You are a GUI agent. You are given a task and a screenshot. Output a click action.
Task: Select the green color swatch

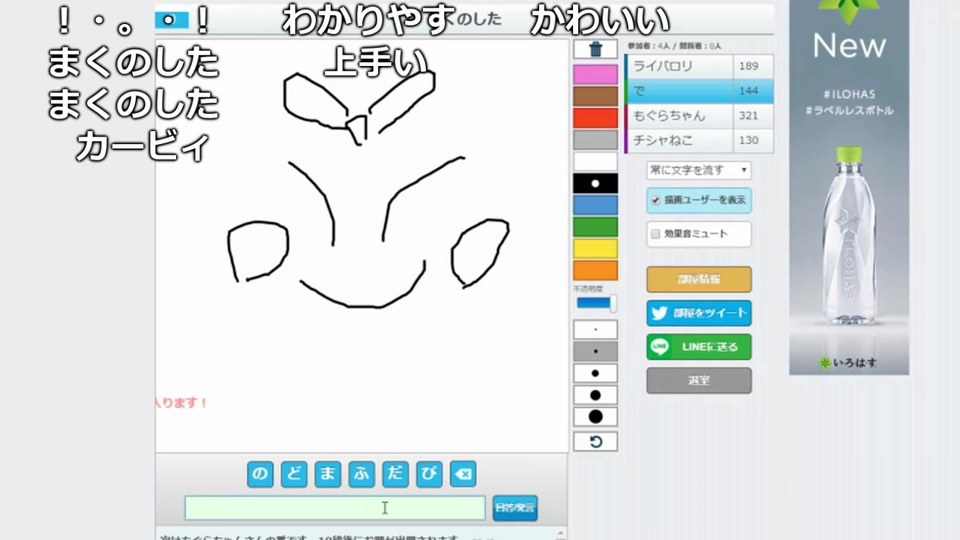(x=595, y=227)
